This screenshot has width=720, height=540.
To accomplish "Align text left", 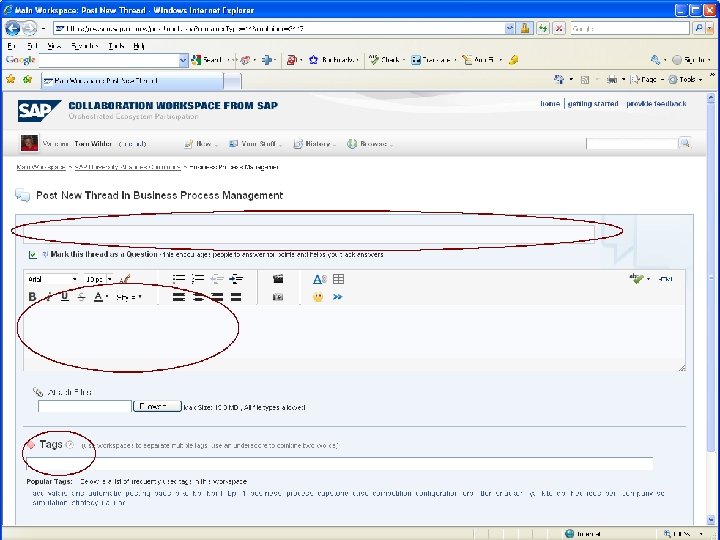I will (179, 297).
